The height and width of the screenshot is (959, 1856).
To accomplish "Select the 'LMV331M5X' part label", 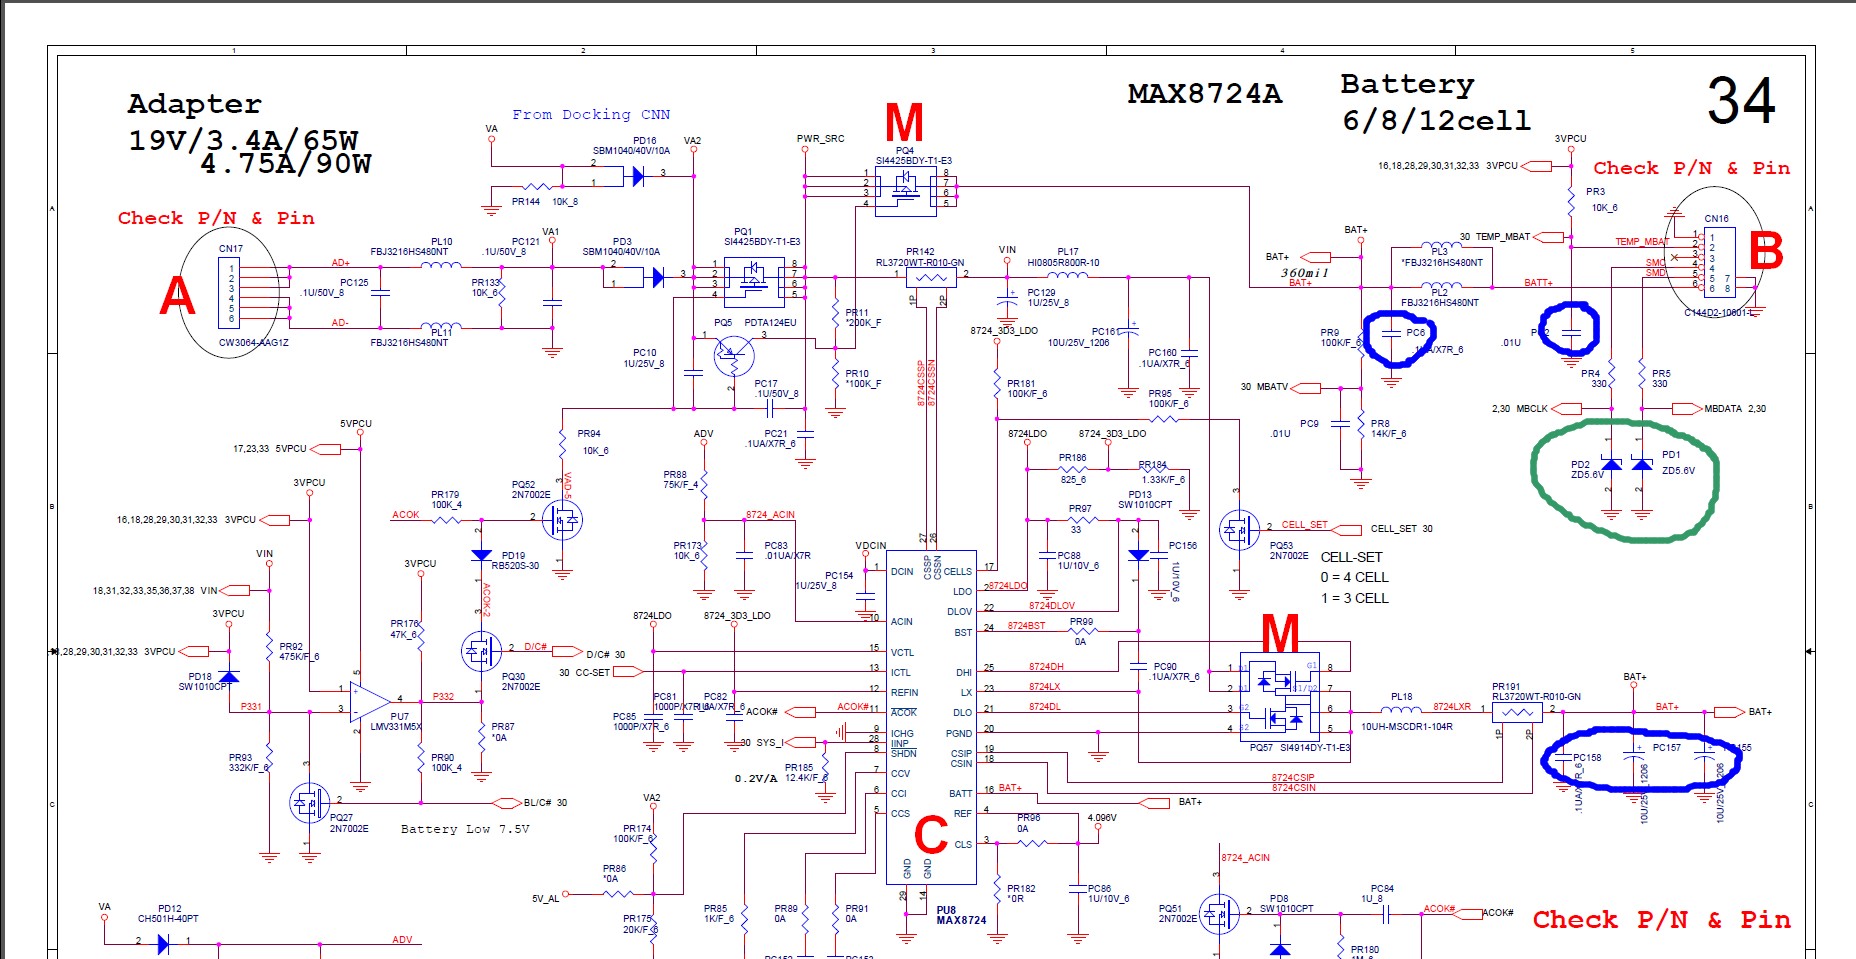I will point(396,727).
